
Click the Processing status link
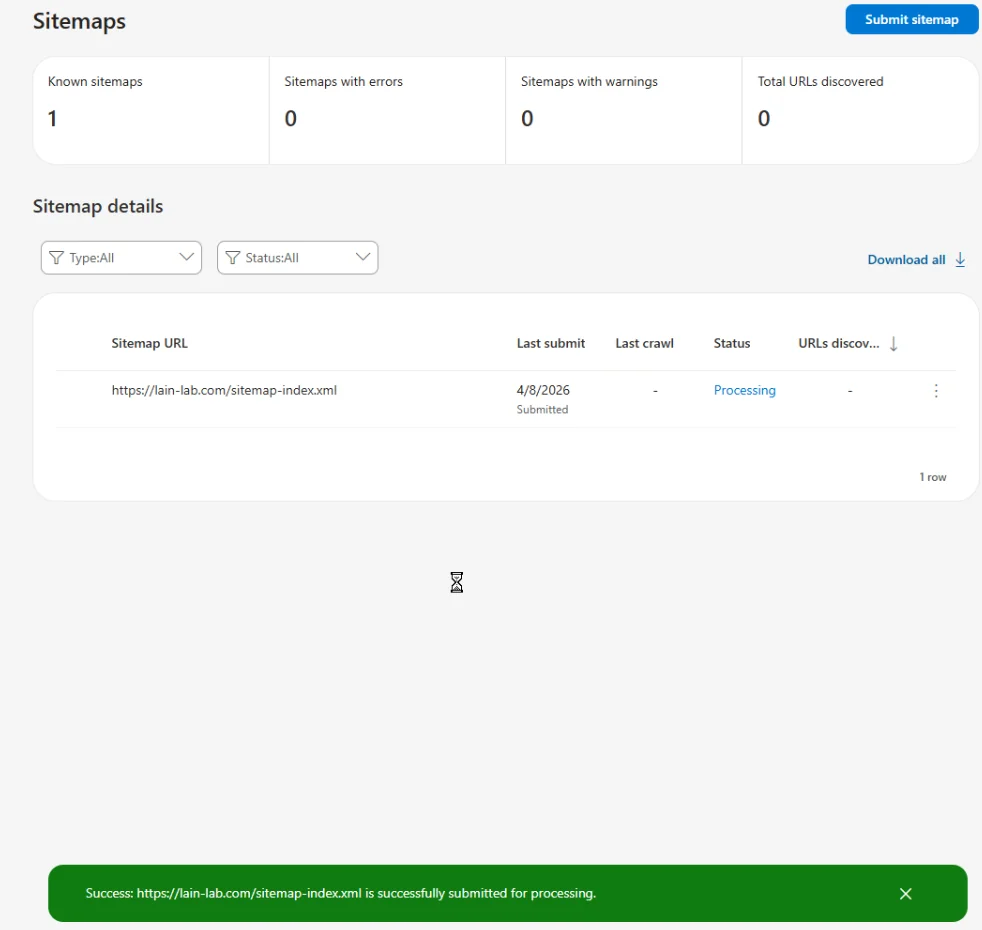[744, 391]
